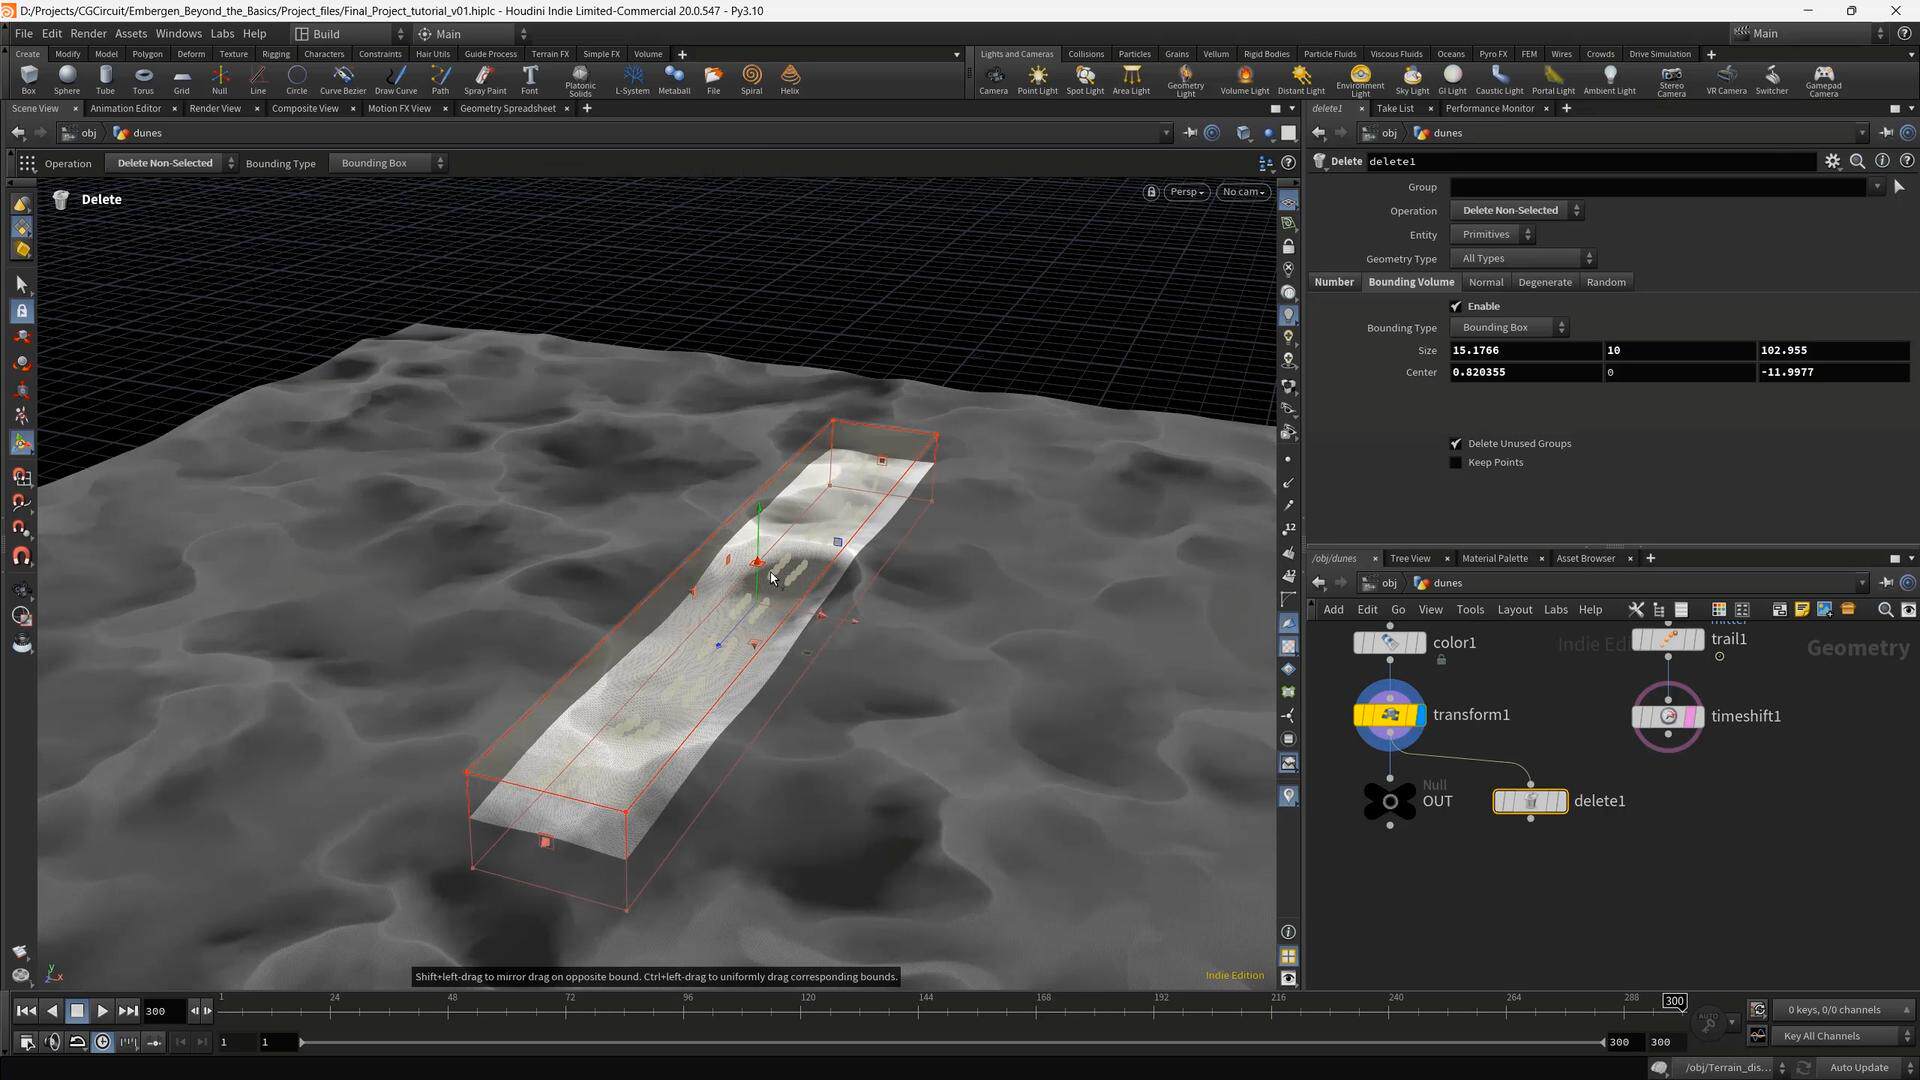Switch to the Degenerate tab
1920x1080 pixels.
pos(1544,282)
